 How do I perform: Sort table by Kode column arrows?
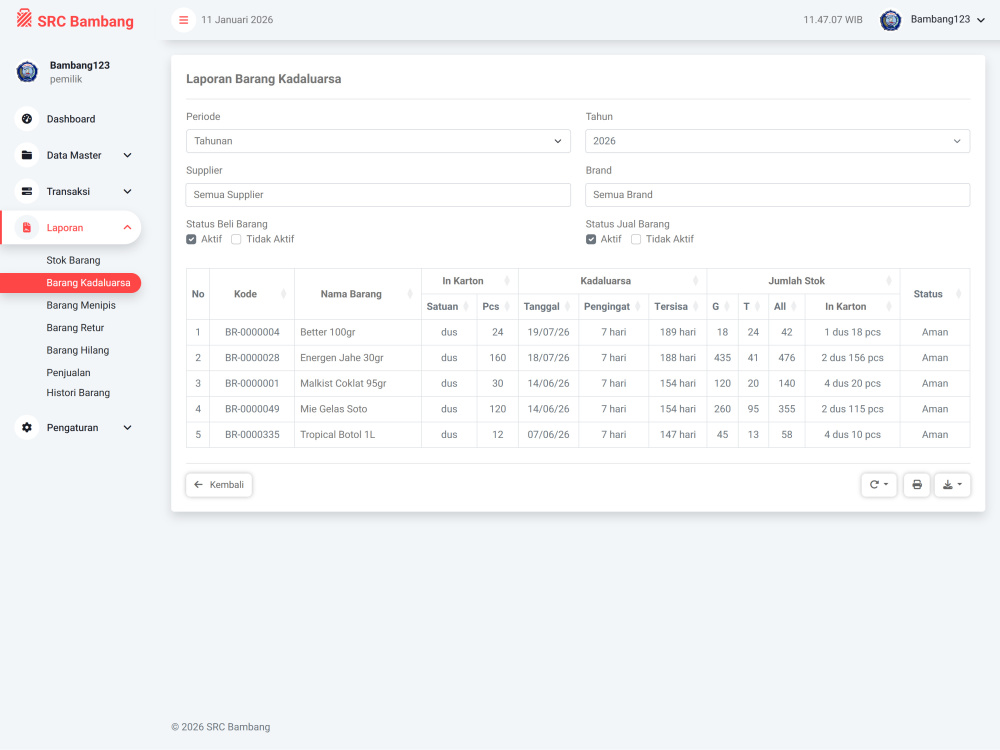[x=284, y=294]
